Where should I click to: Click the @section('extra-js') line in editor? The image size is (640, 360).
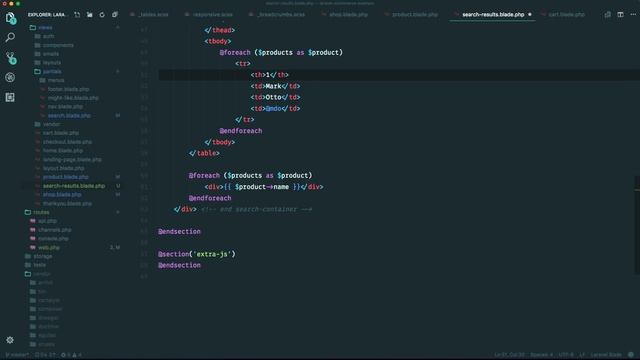pyautogui.click(x=197, y=254)
